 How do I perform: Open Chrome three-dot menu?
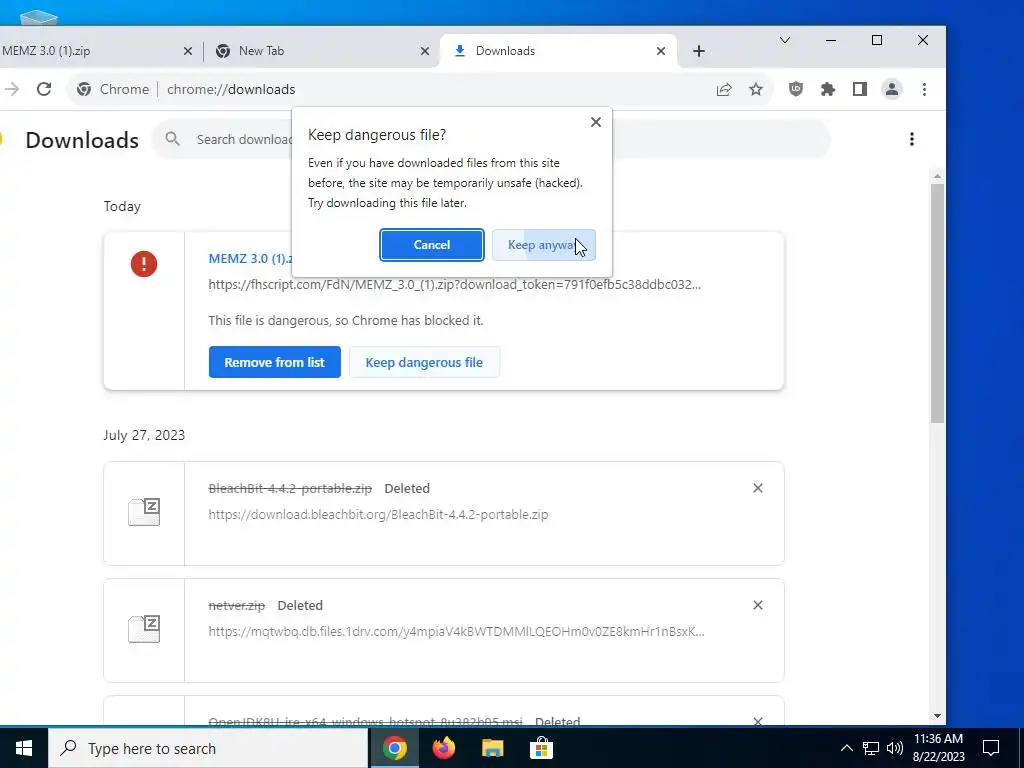[924, 89]
